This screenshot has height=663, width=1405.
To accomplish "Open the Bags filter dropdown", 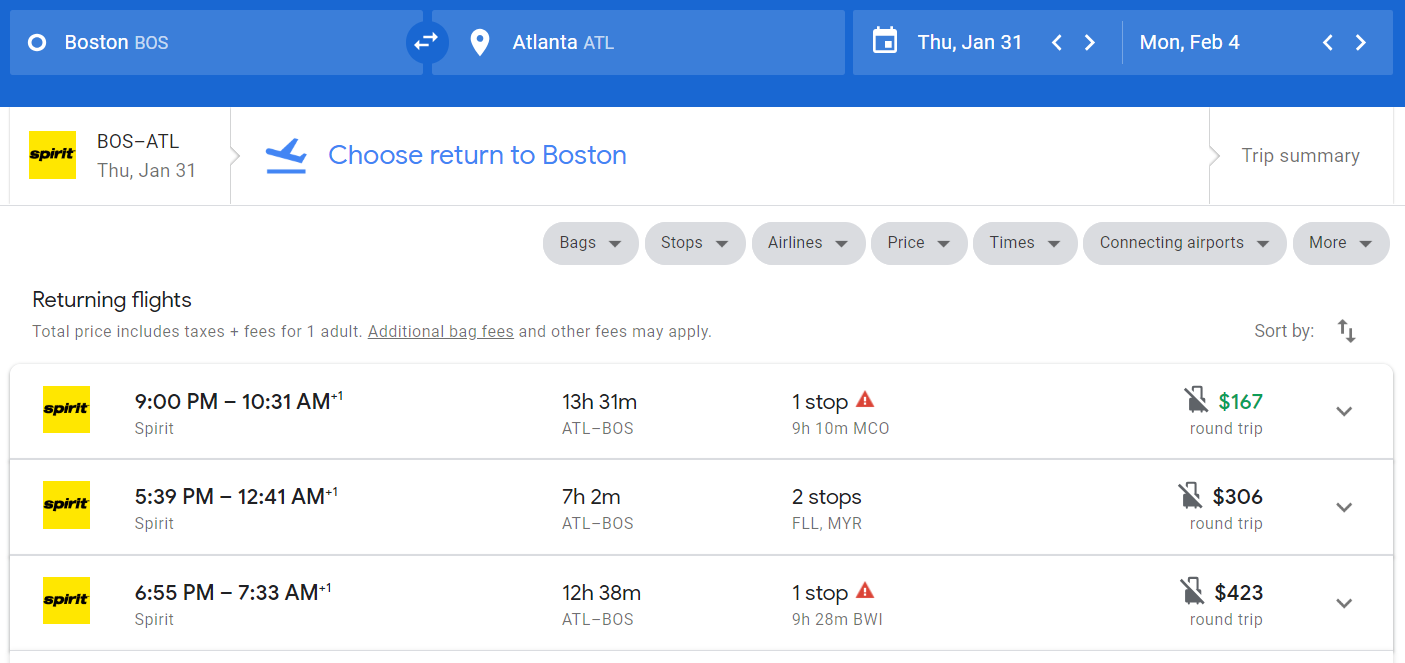I will coord(590,243).
